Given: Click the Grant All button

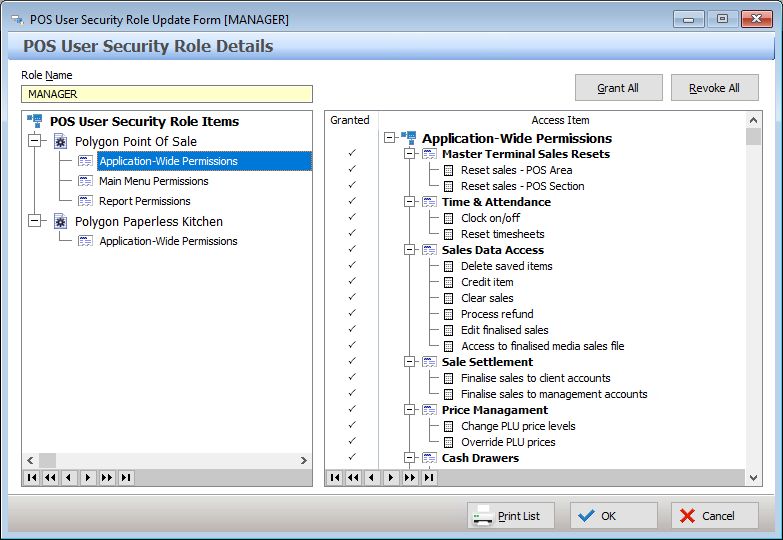Looking at the screenshot, I should click(619, 88).
